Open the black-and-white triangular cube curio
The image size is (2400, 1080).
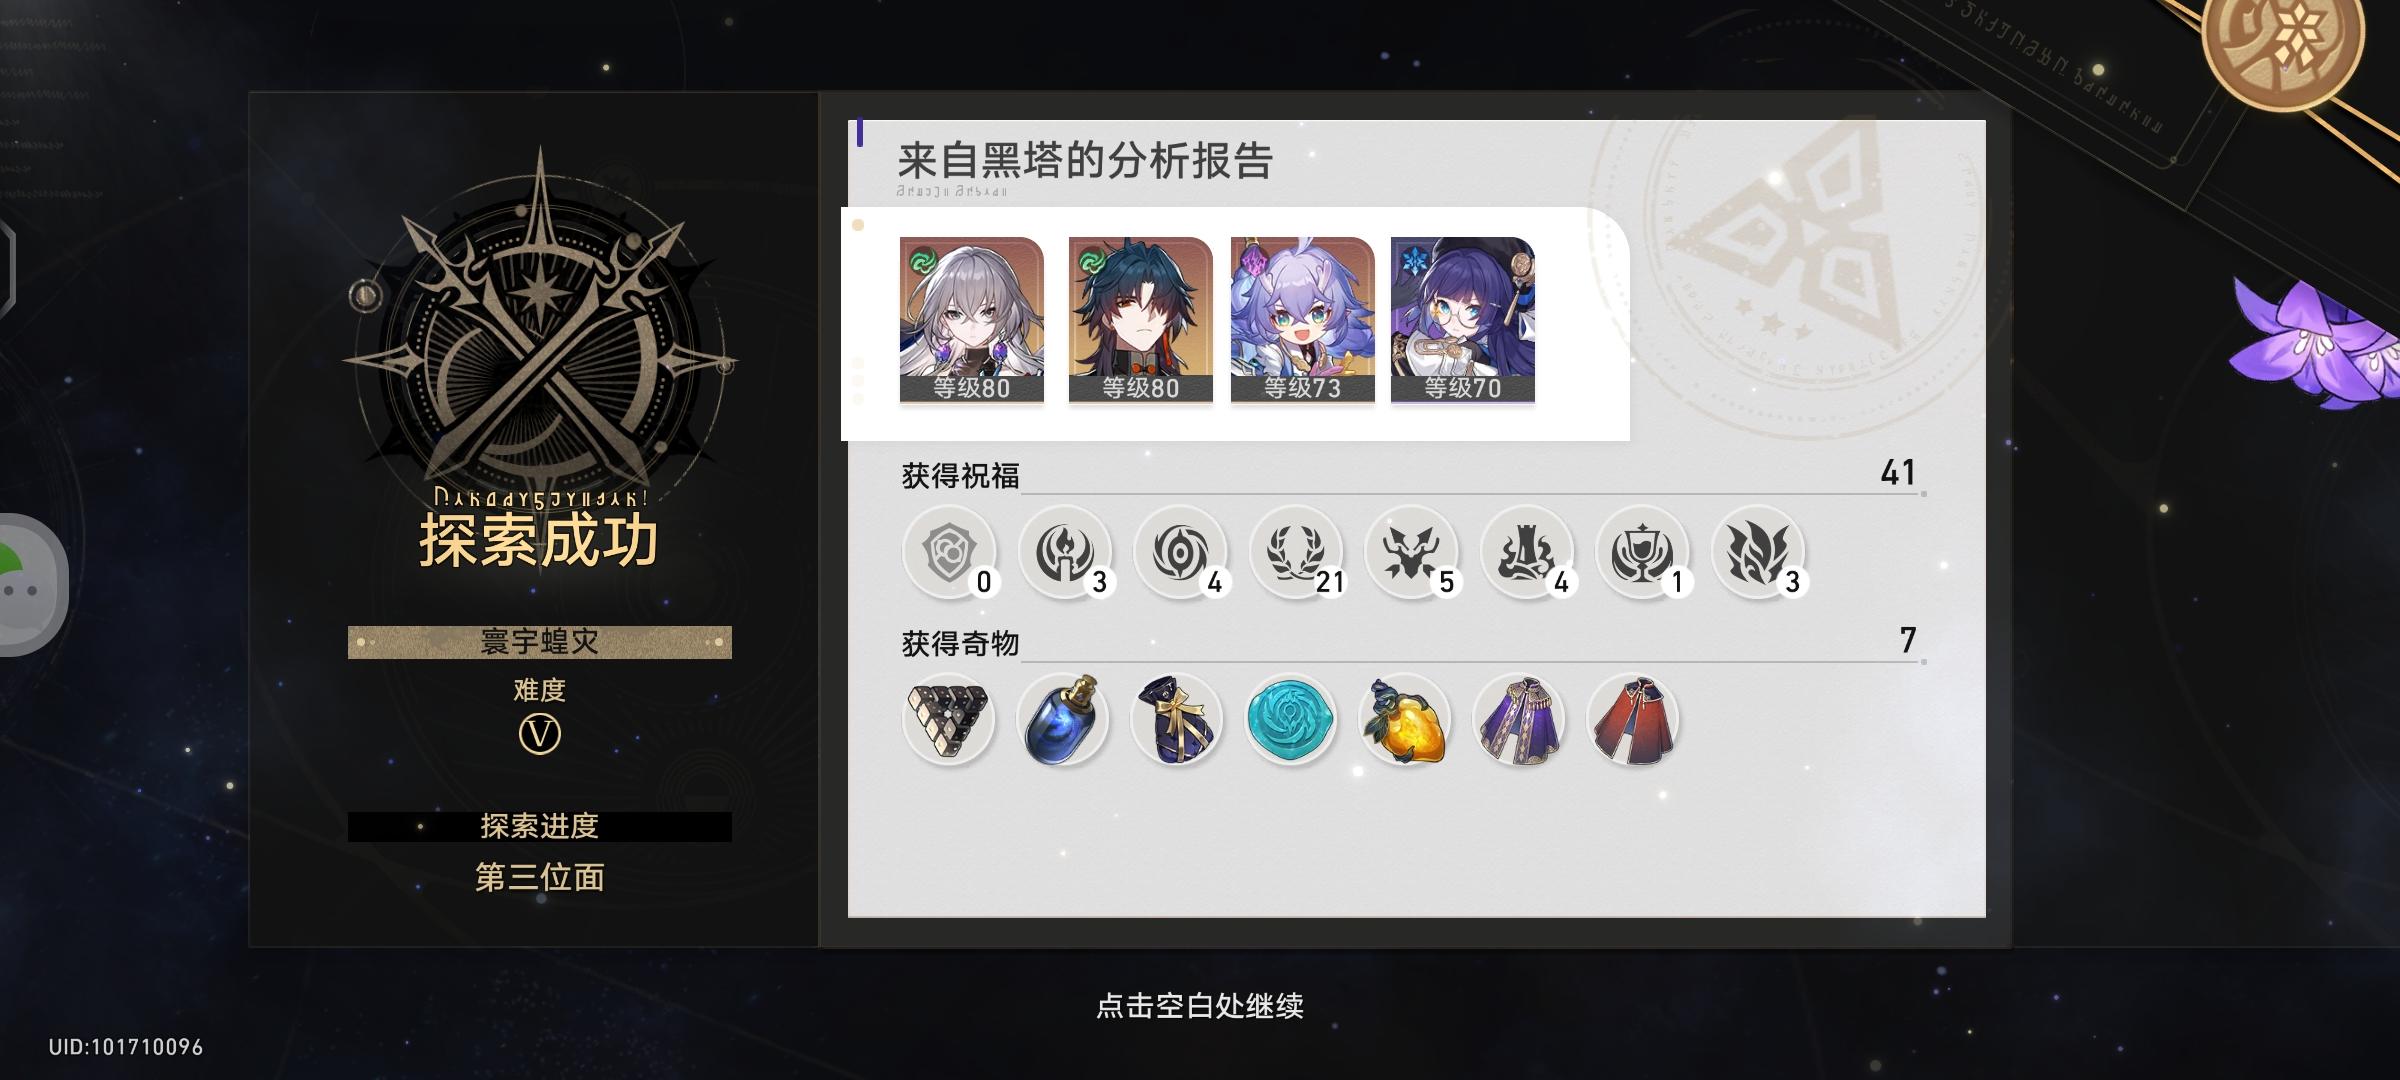948,720
